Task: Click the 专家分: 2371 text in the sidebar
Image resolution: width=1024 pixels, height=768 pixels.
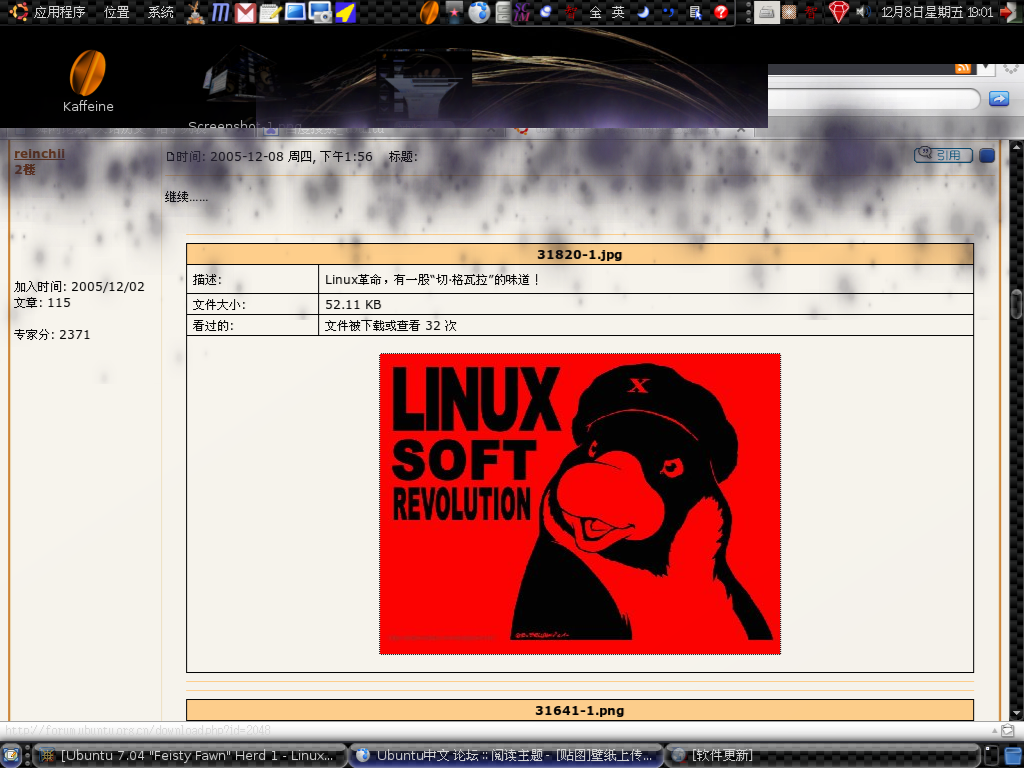Action: coord(52,334)
